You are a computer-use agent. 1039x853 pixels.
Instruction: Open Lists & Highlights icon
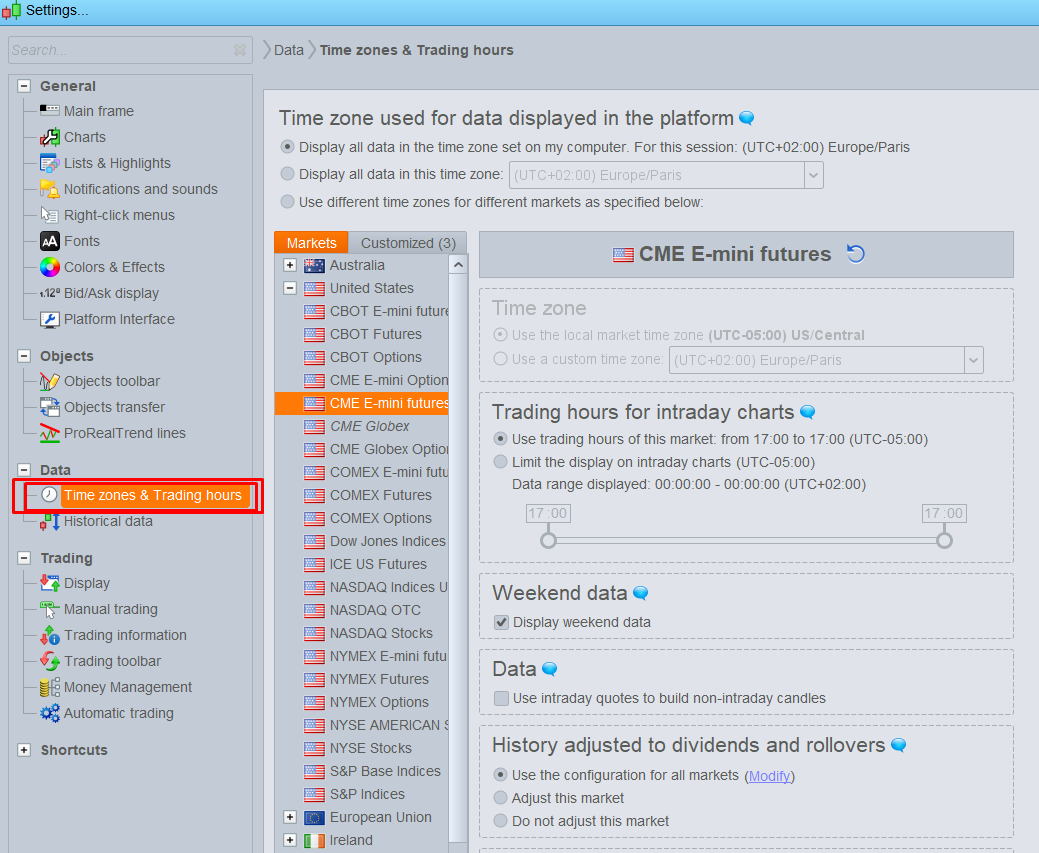point(49,162)
